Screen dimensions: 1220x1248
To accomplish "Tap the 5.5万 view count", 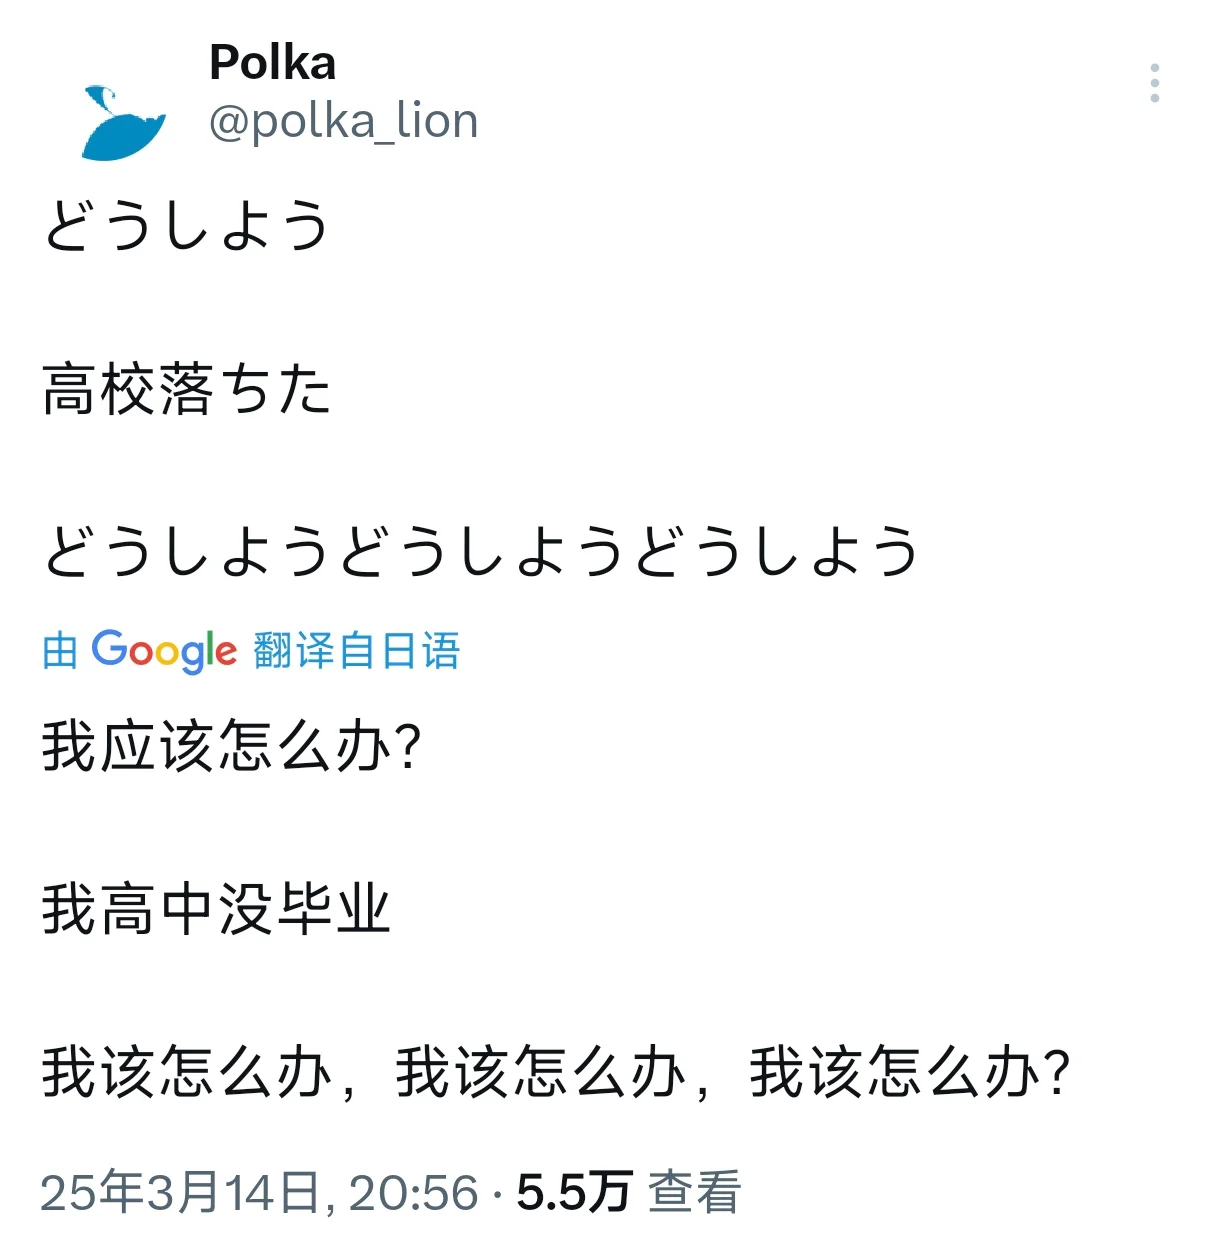I will 574,1193.
